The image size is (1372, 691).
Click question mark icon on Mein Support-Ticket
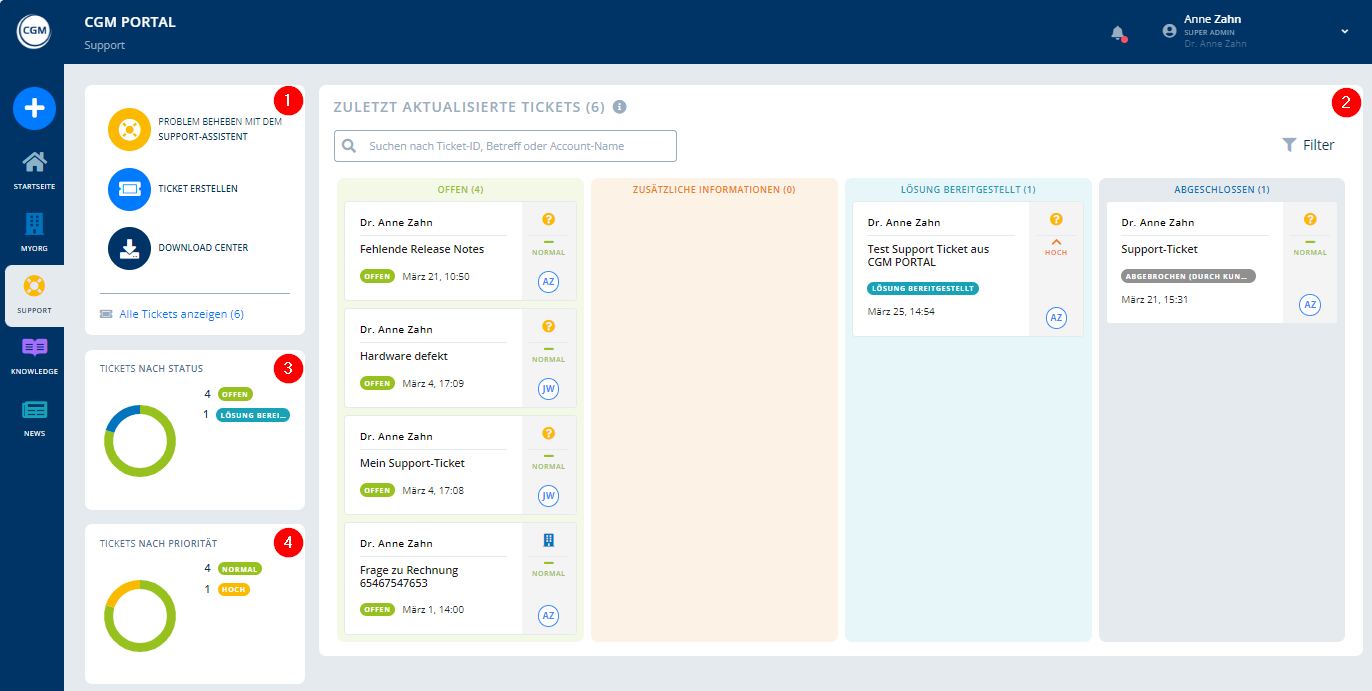tap(548, 433)
